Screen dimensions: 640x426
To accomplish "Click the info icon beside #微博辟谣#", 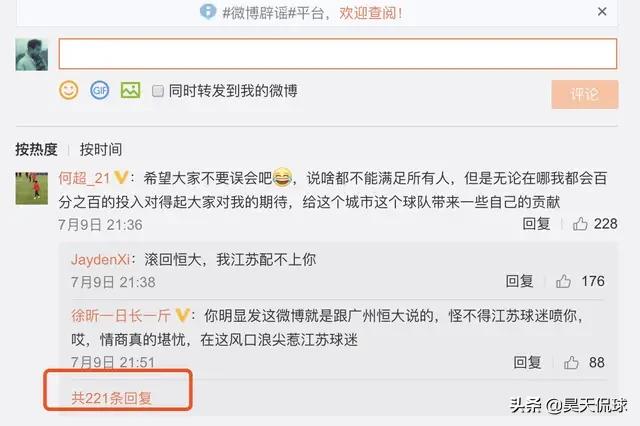I will coord(208,11).
